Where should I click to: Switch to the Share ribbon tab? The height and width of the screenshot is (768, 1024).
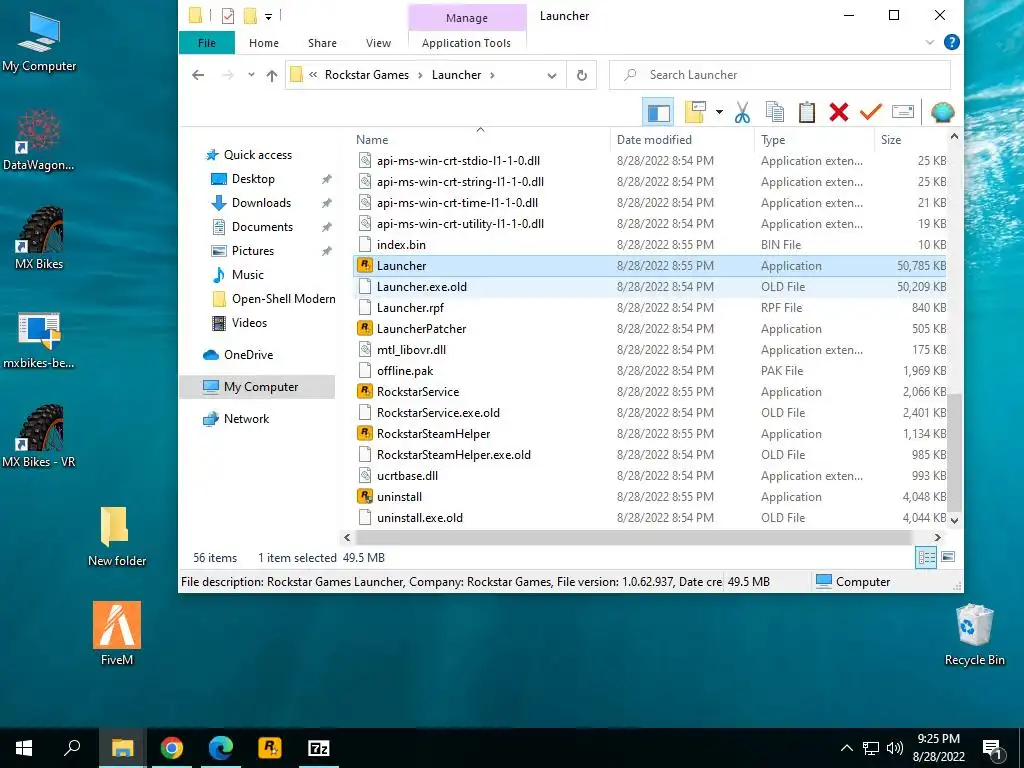tap(322, 43)
